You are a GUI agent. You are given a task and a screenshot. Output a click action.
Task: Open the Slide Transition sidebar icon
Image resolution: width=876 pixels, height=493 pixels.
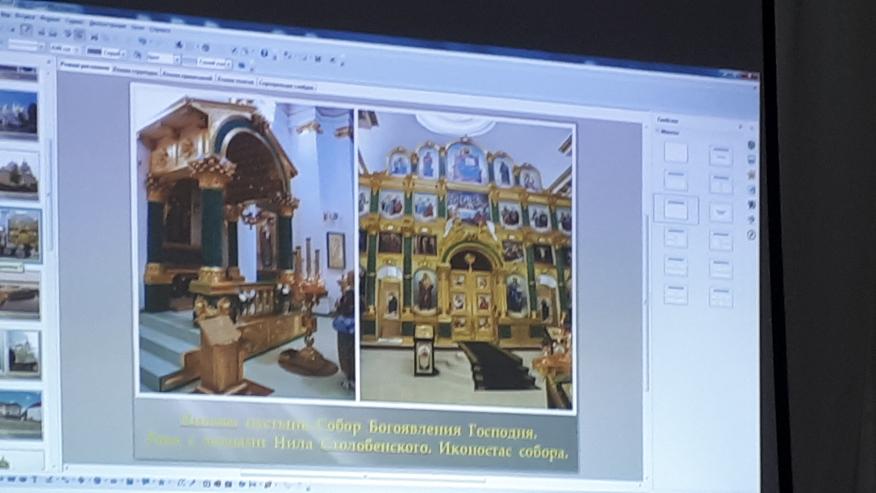tap(751, 160)
